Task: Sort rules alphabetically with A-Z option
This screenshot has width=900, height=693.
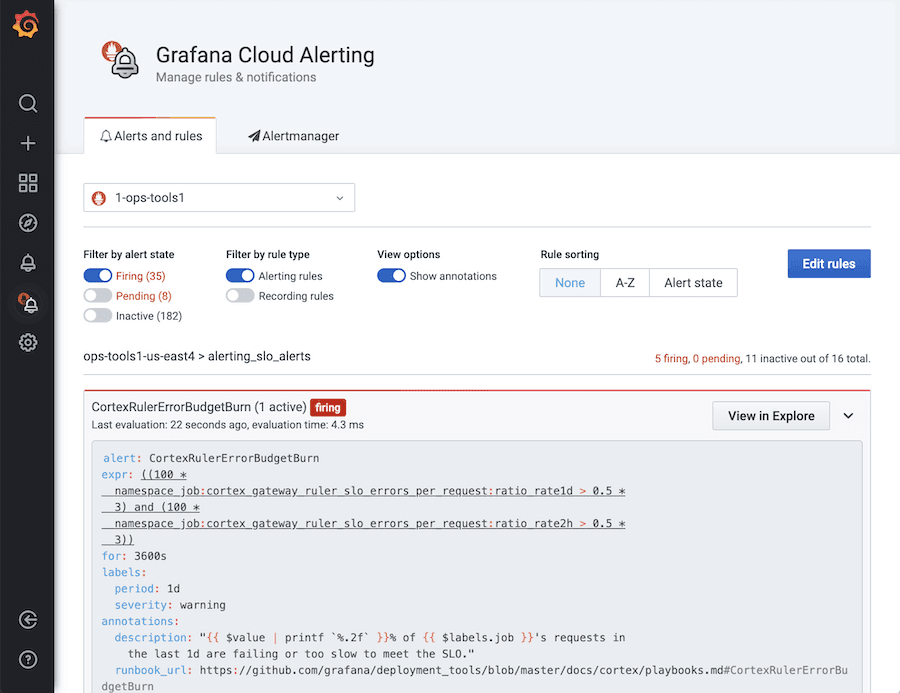Action: click(x=624, y=282)
